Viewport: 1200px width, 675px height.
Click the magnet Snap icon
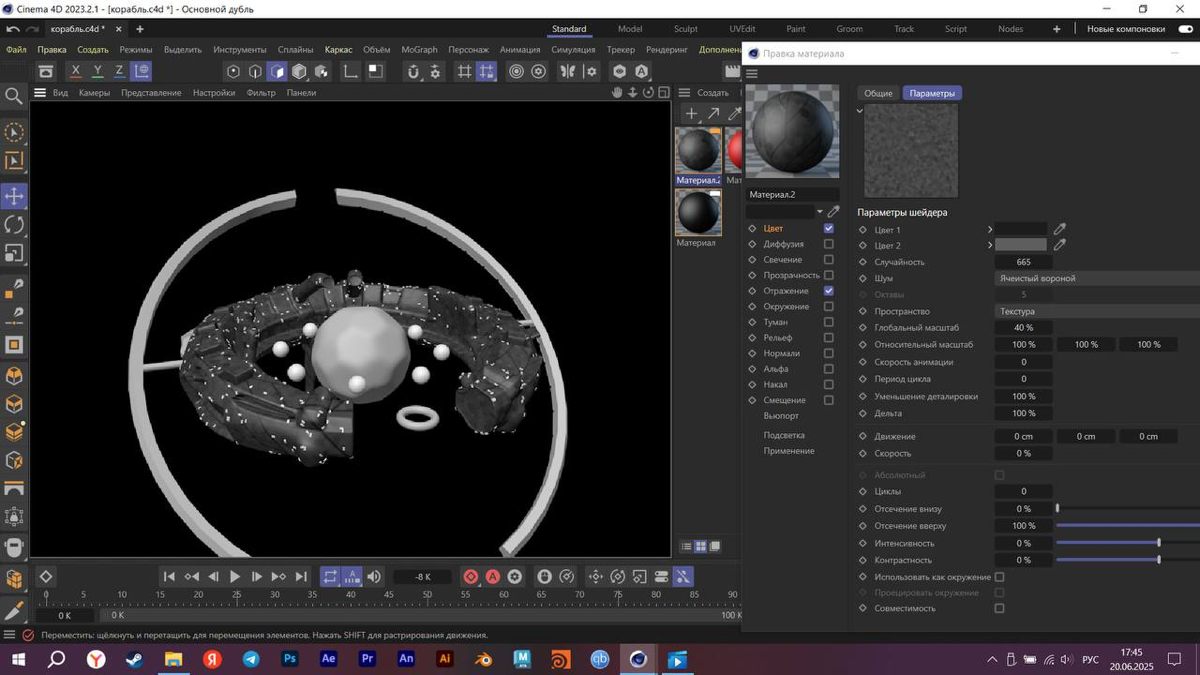click(413, 71)
